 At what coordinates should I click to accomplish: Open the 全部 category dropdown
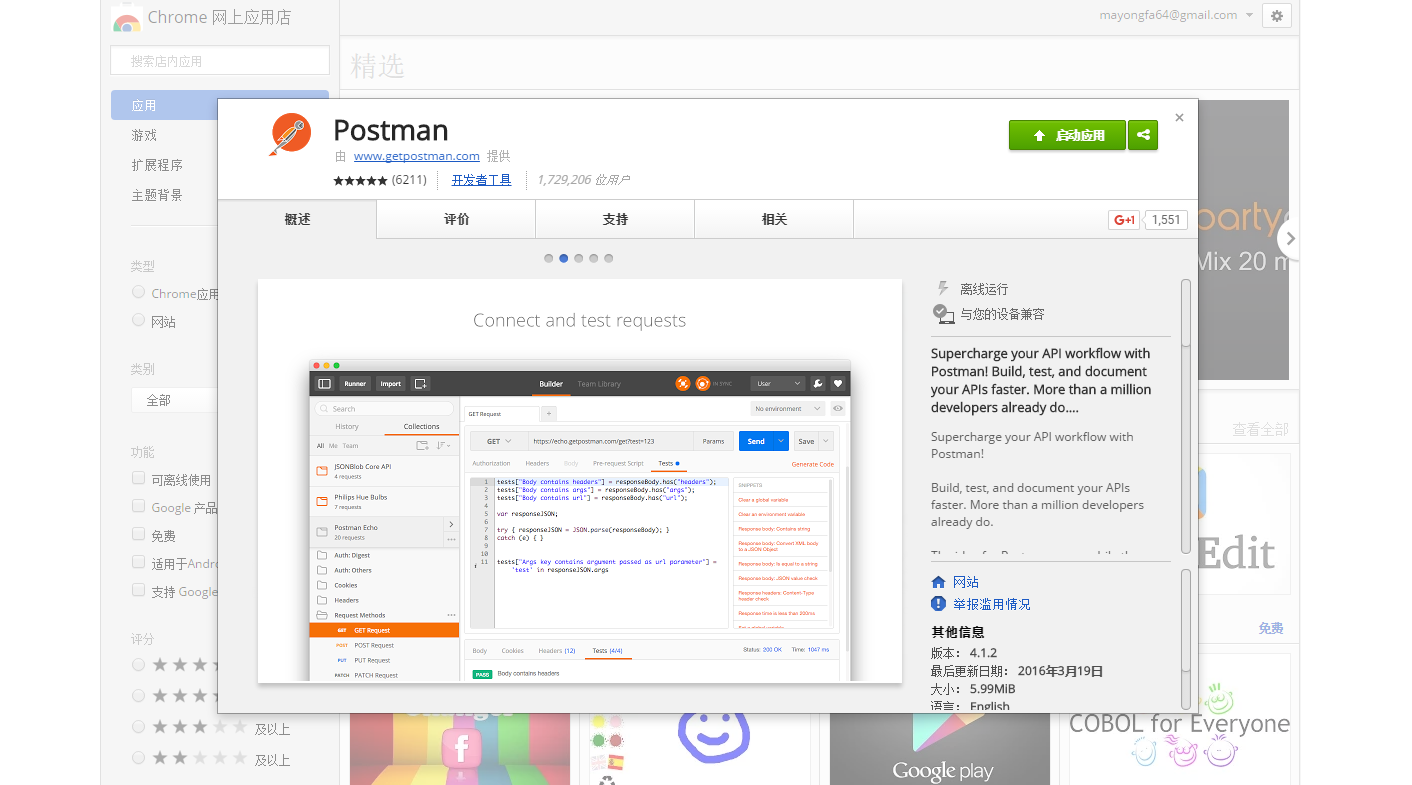click(x=174, y=400)
